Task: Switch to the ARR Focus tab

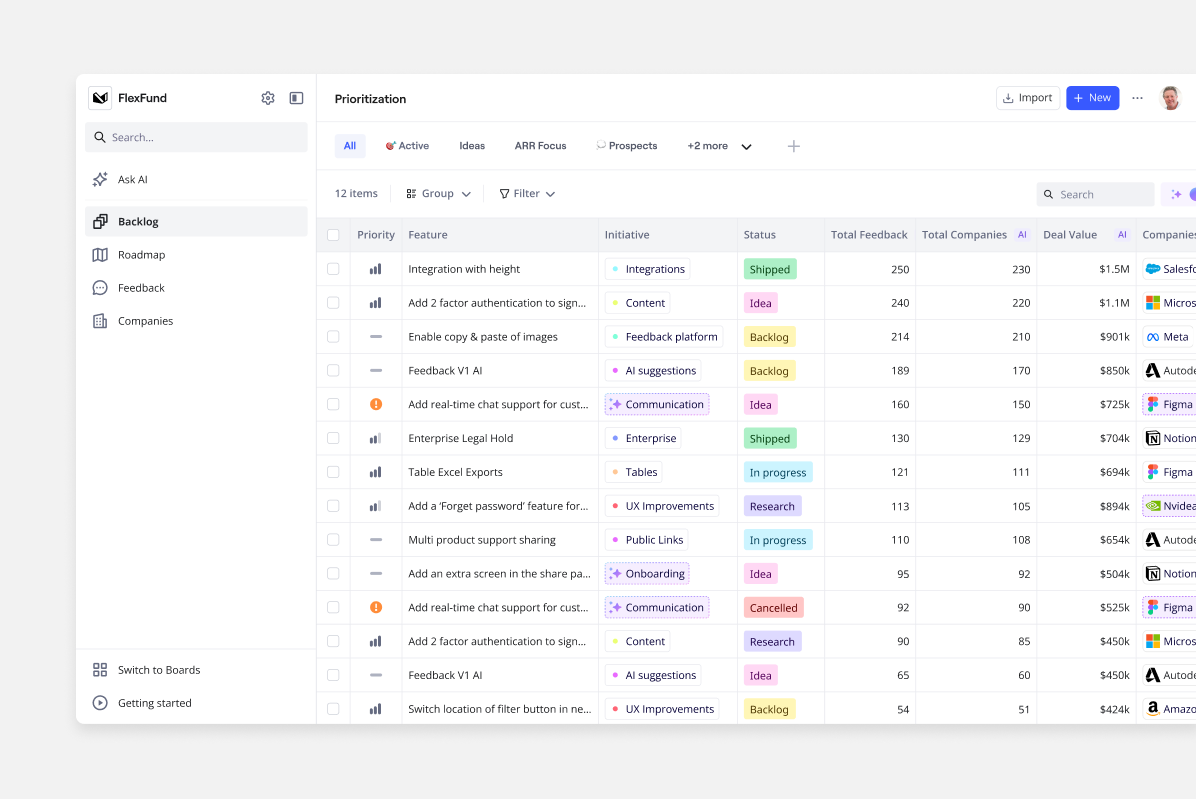Action: [x=540, y=146]
